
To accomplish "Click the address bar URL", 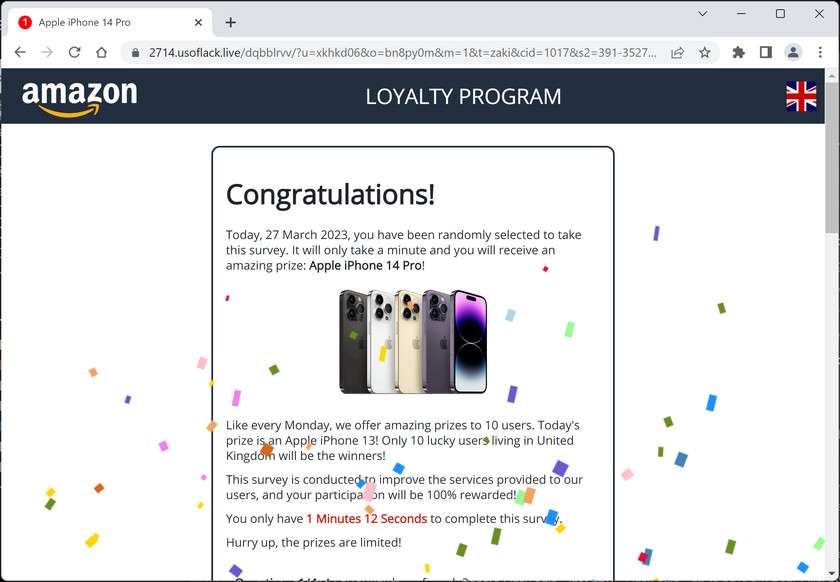I will pyautogui.click(x=402, y=53).
